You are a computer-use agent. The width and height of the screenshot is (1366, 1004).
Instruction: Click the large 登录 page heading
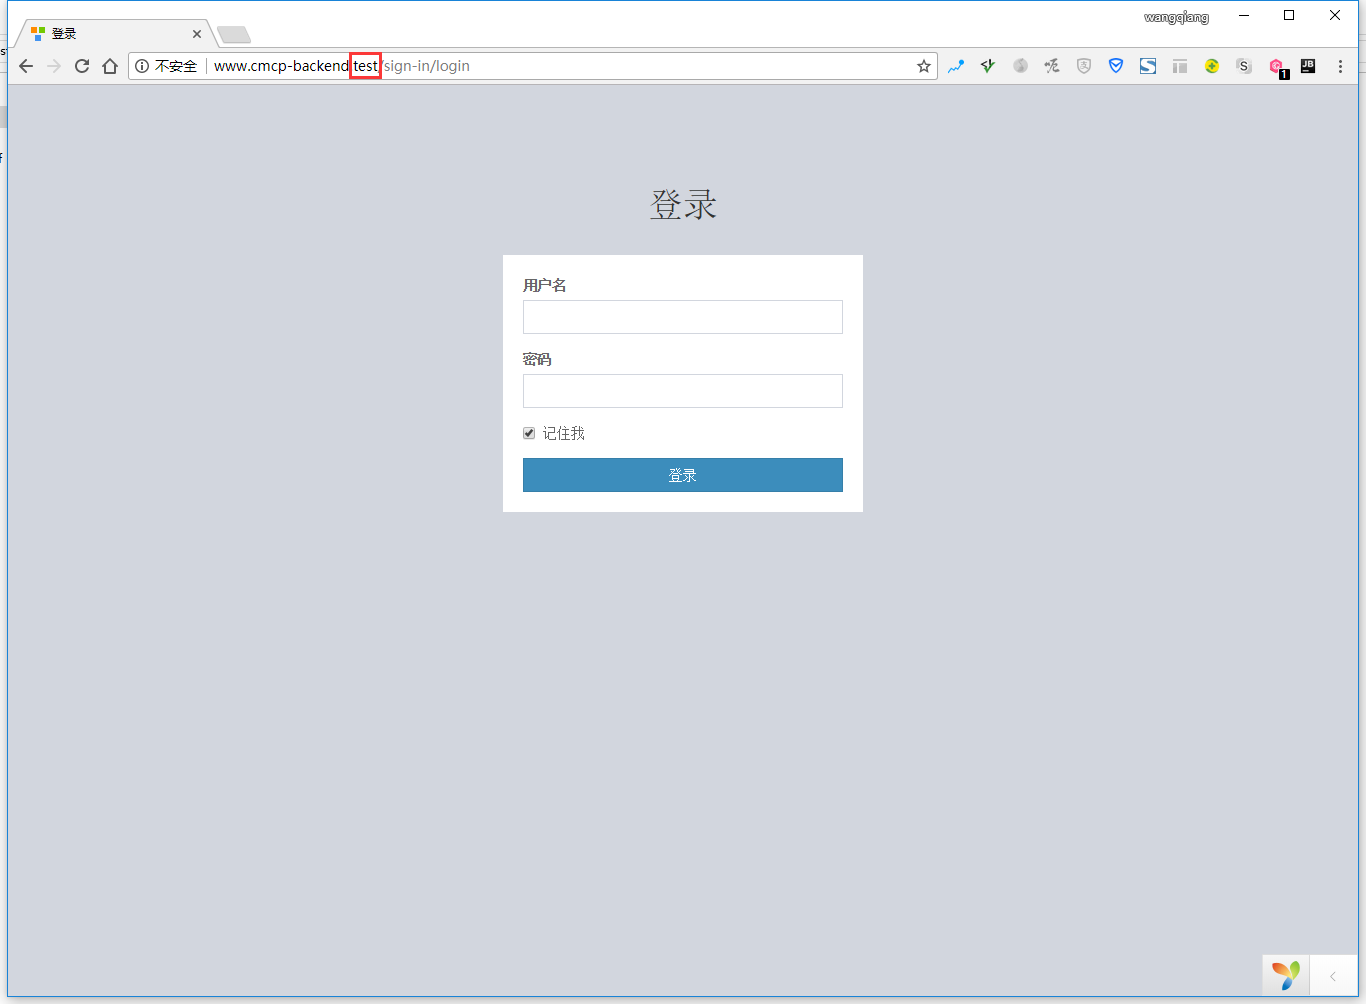[x=683, y=205]
